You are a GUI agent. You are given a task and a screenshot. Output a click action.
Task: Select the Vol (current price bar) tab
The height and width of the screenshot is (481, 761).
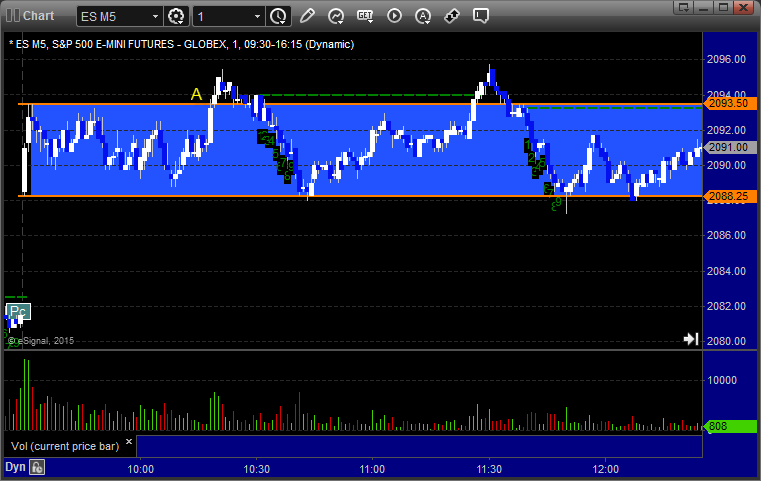coord(65,446)
